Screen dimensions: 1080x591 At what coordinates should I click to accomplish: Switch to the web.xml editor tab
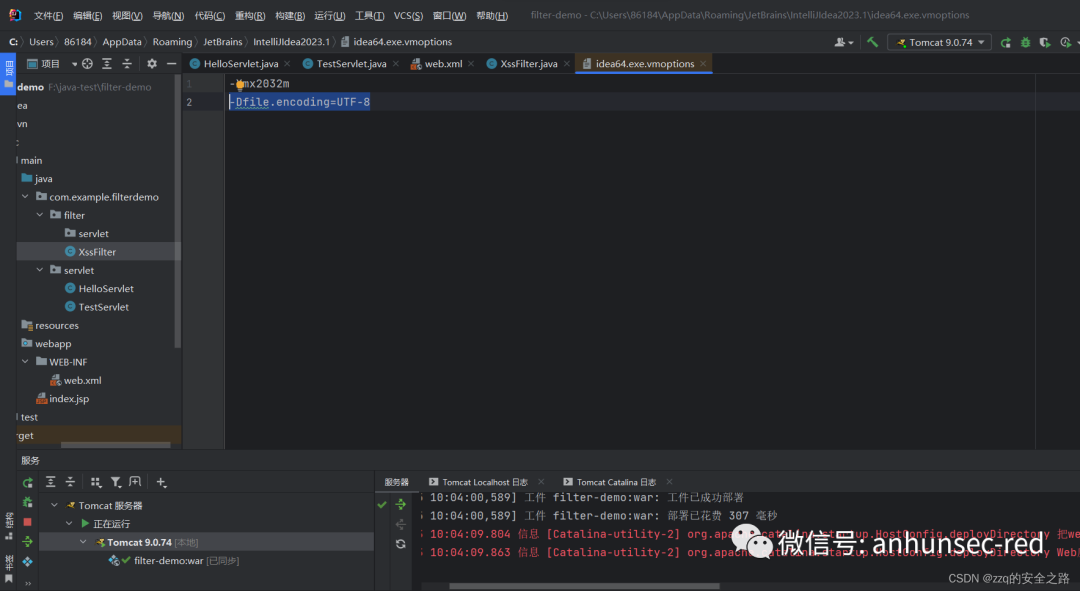(x=443, y=63)
